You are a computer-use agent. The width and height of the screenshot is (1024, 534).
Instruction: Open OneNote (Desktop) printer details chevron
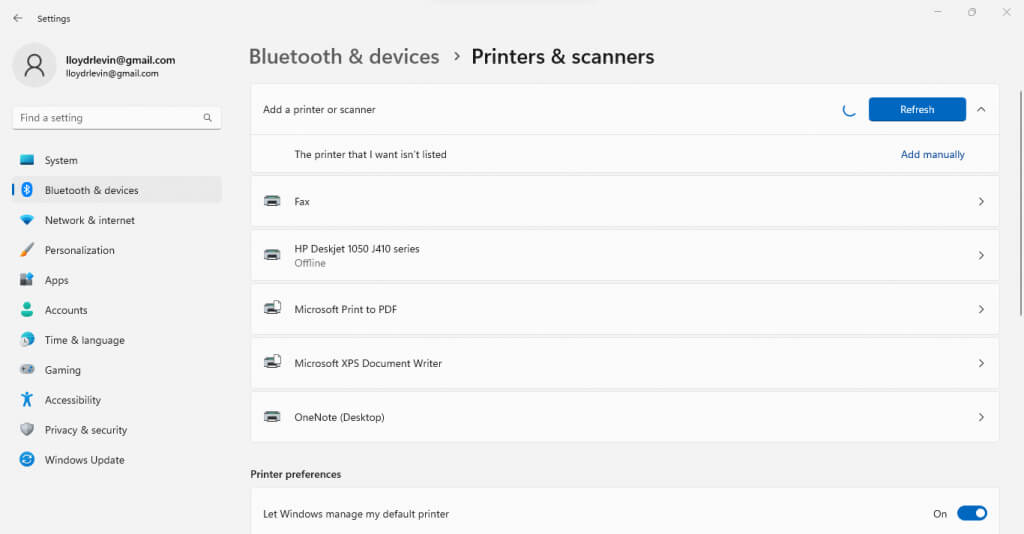(981, 417)
